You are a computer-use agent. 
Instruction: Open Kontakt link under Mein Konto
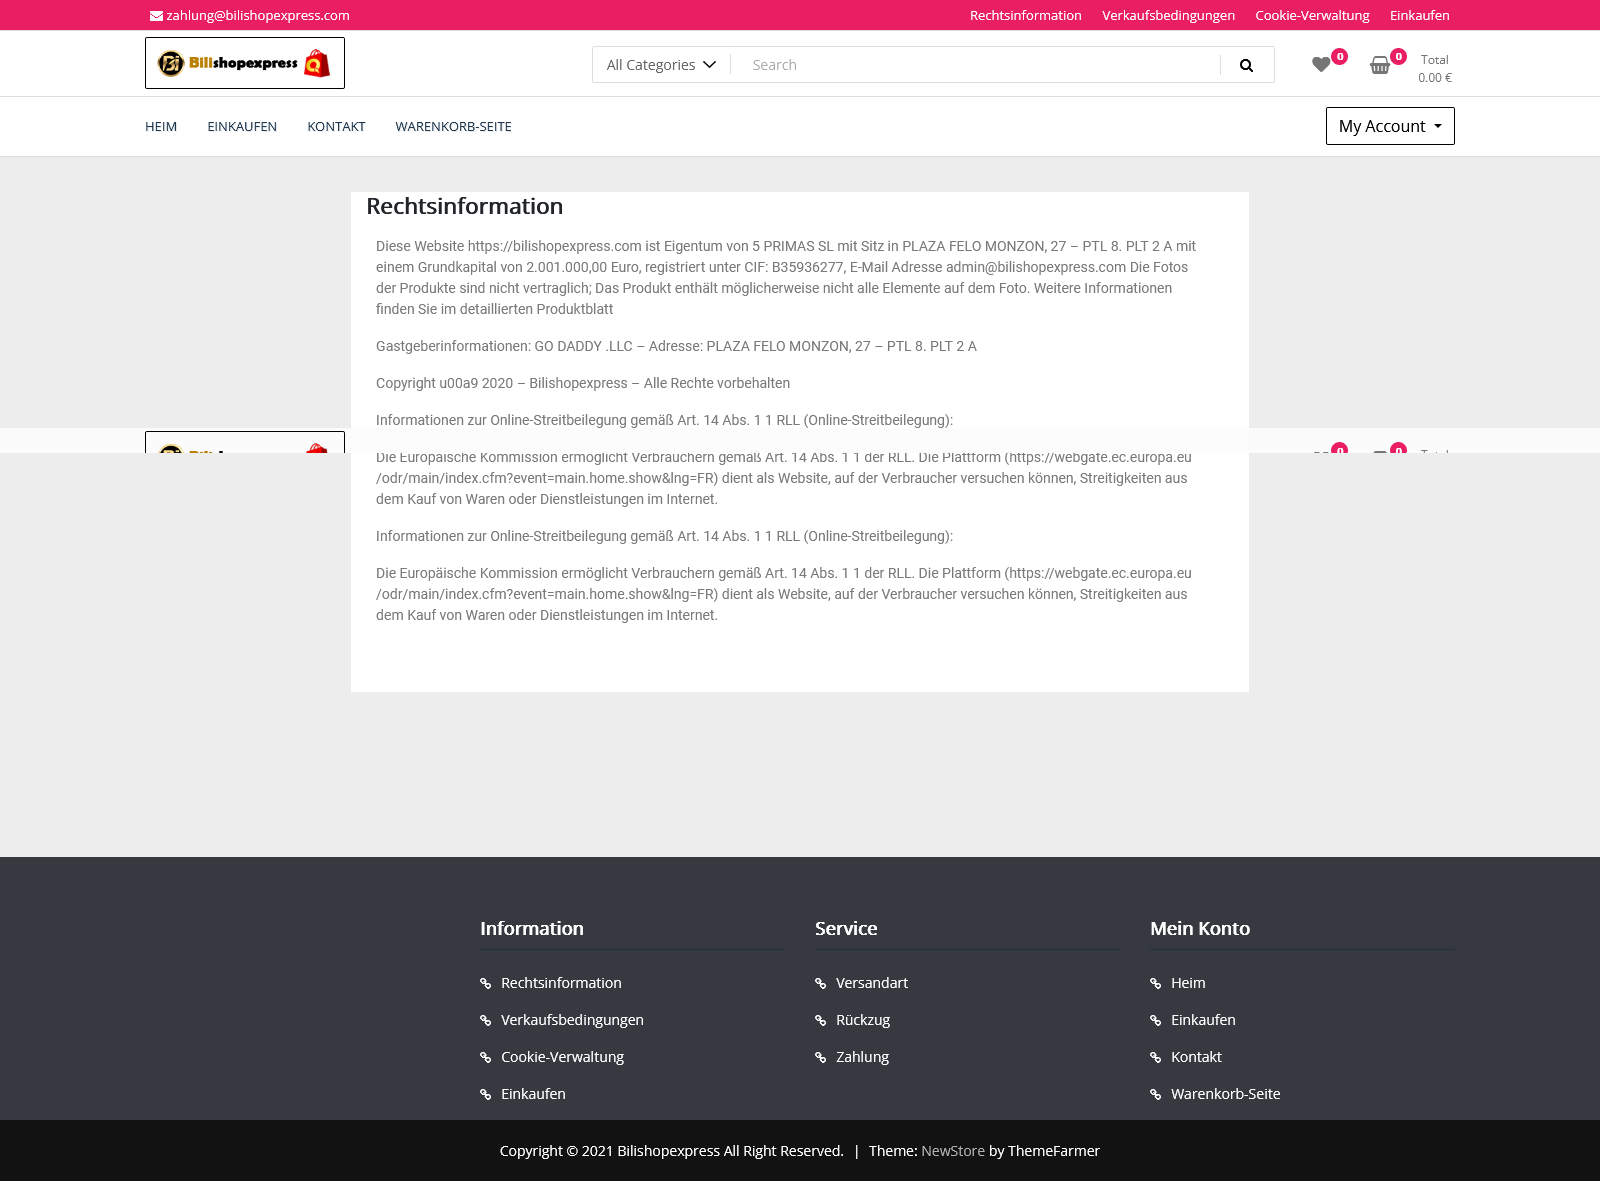1196,1057
